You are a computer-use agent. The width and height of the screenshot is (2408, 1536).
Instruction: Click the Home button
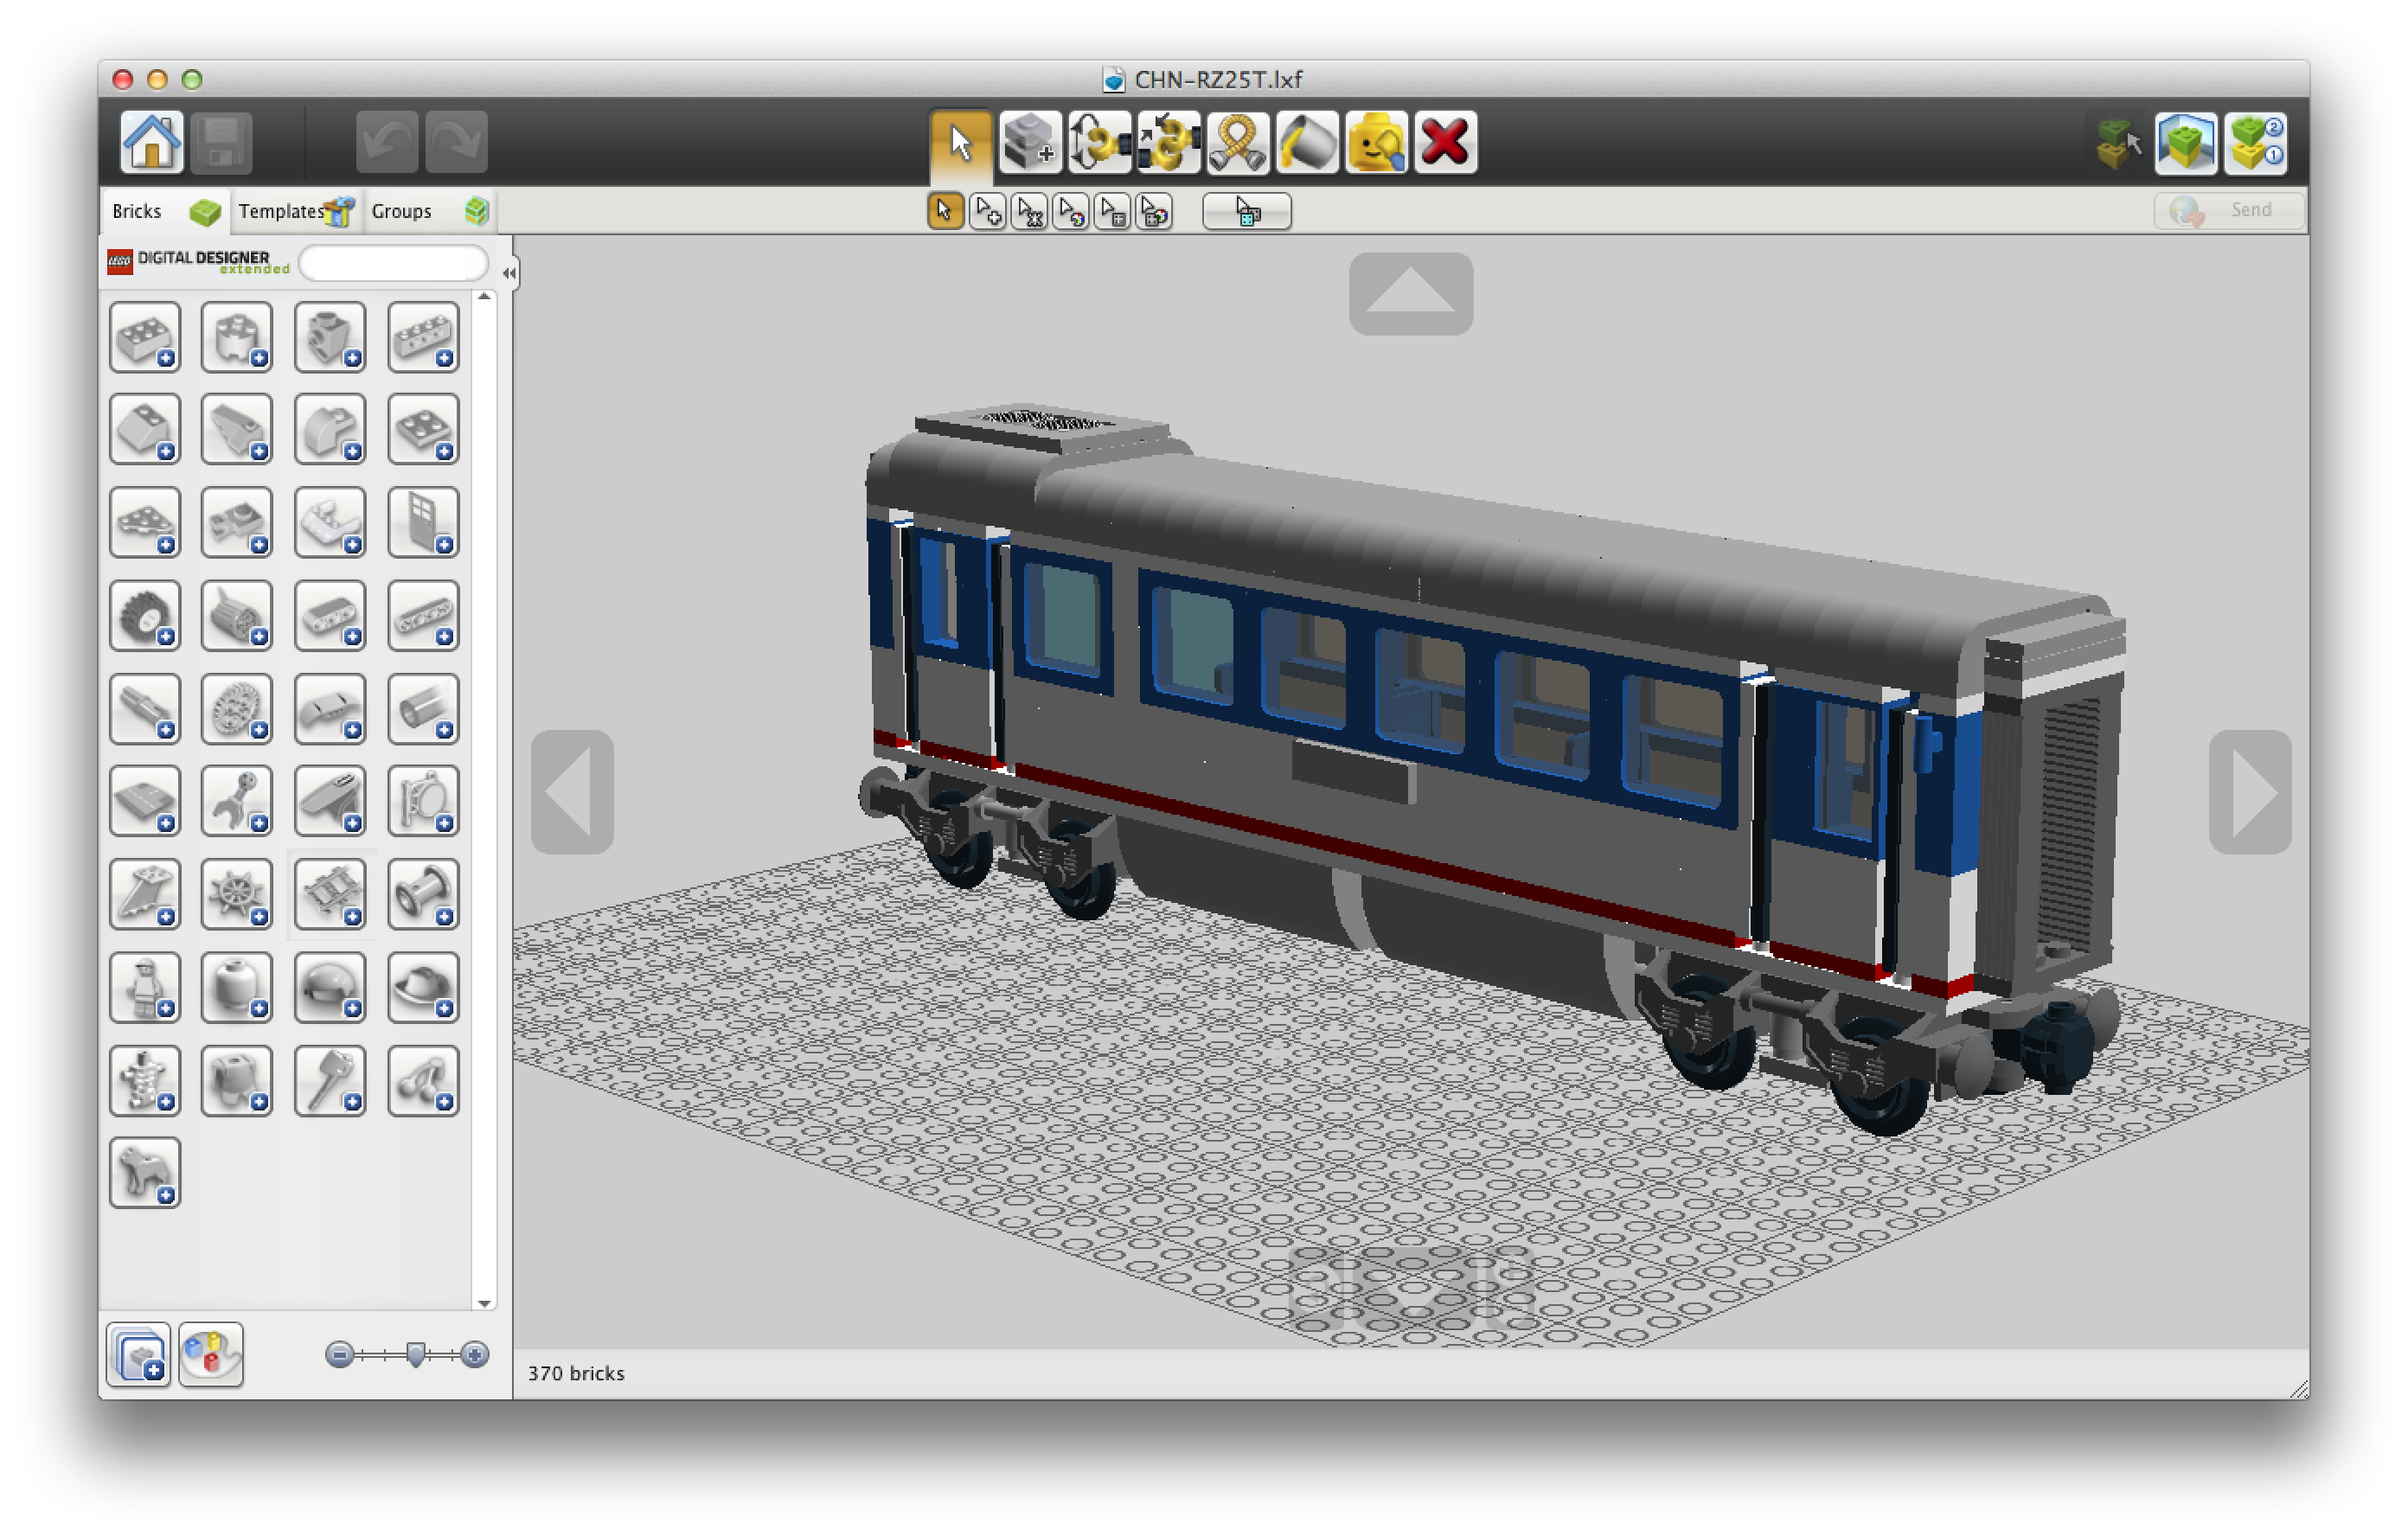(x=152, y=143)
